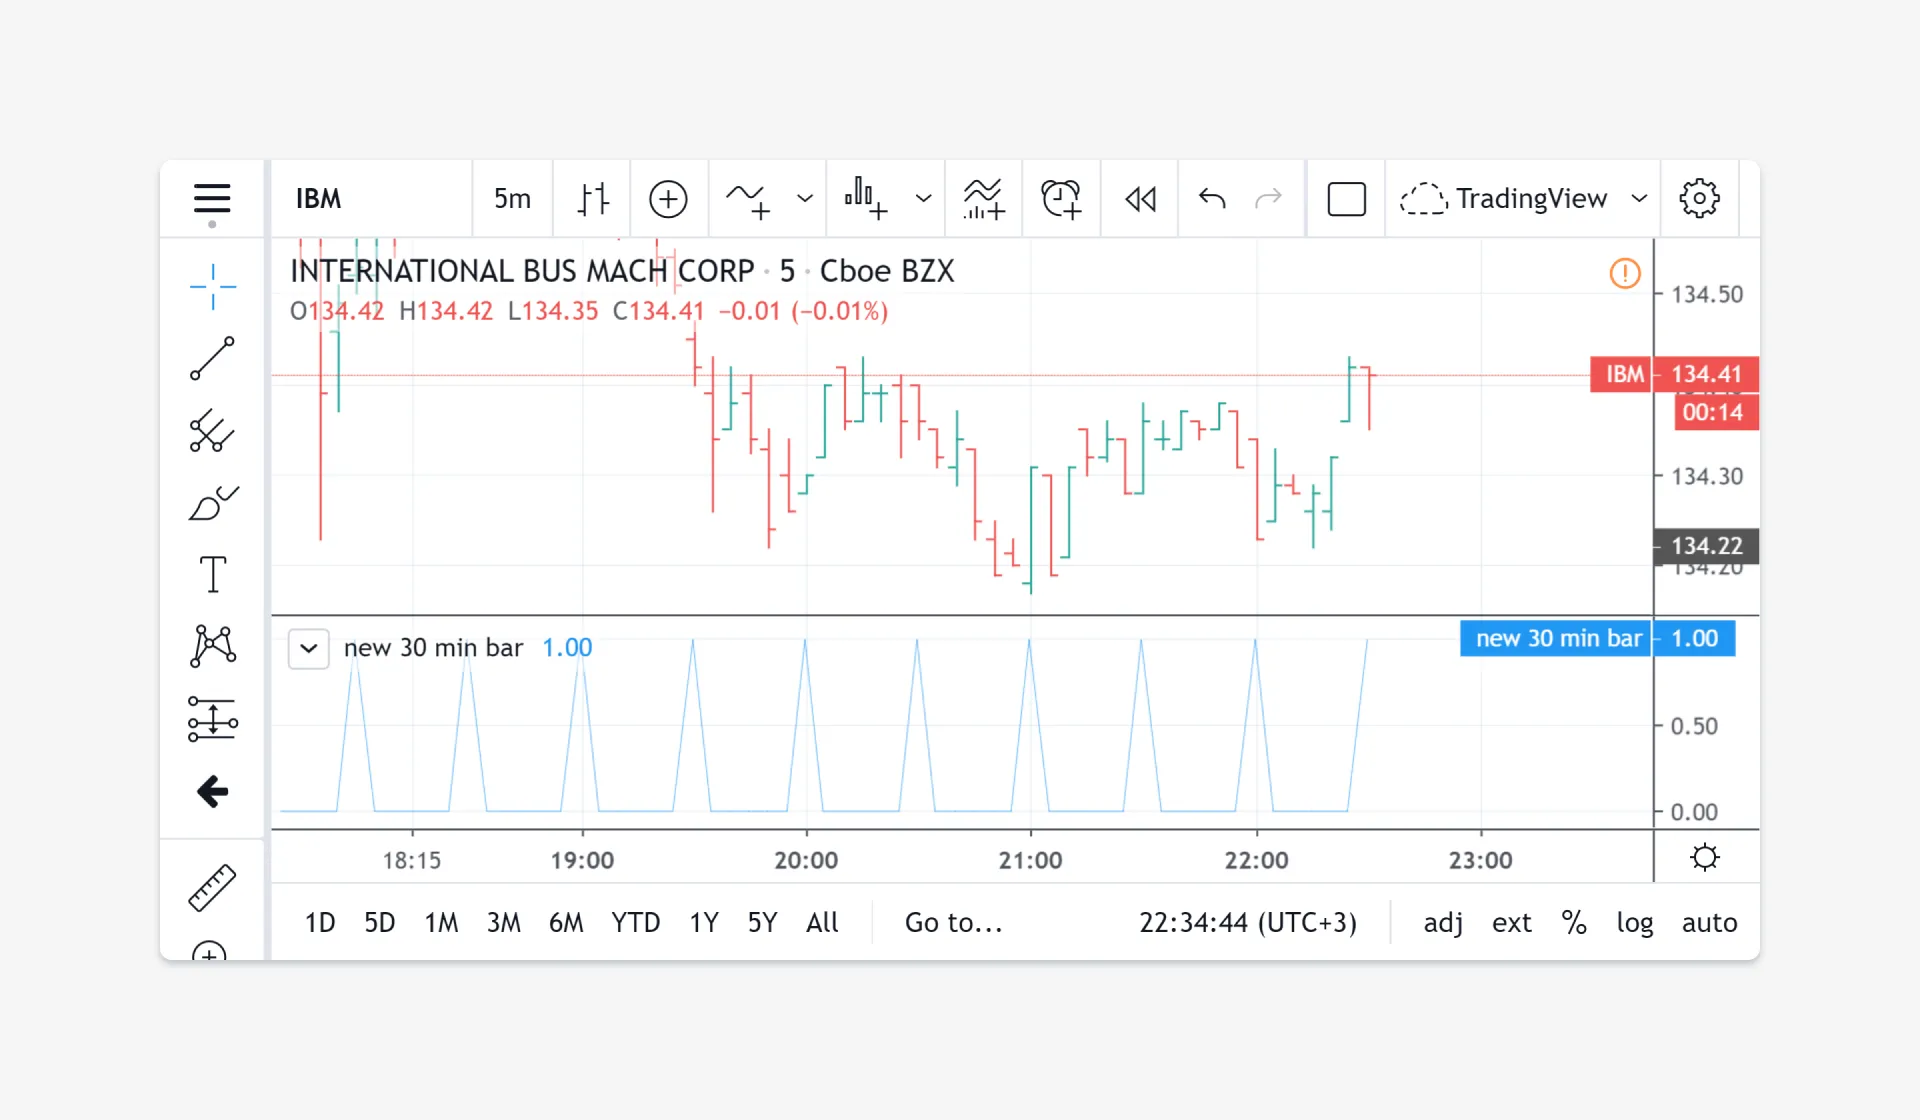The width and height of the screenshot is (1920, 1120).
Task: Open the alarm clock alert creator
Action: click(x=1061, y=199)
